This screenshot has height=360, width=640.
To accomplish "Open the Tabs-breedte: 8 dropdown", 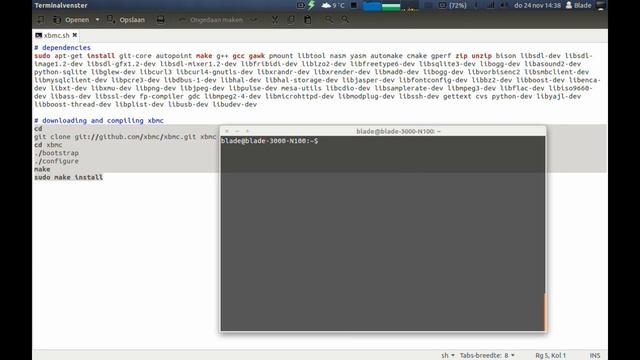I will click(x=487, y=356).
